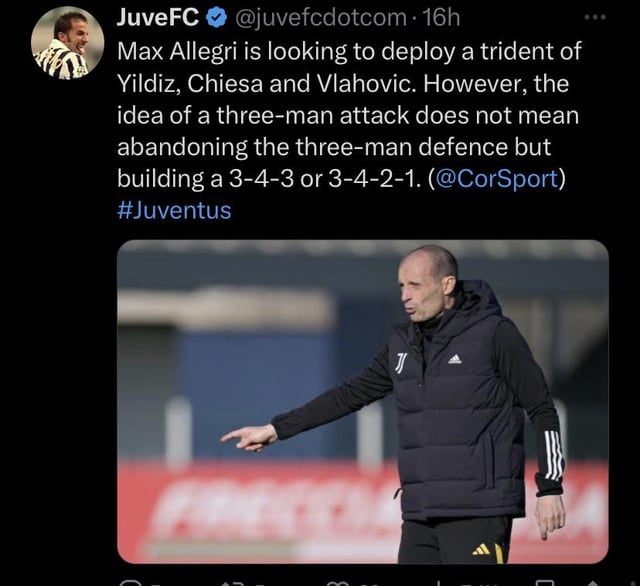This screenshot has height=586, width=640.
Task: Click the Adidas logo on the vest
Action: click(x=455, y=359)
